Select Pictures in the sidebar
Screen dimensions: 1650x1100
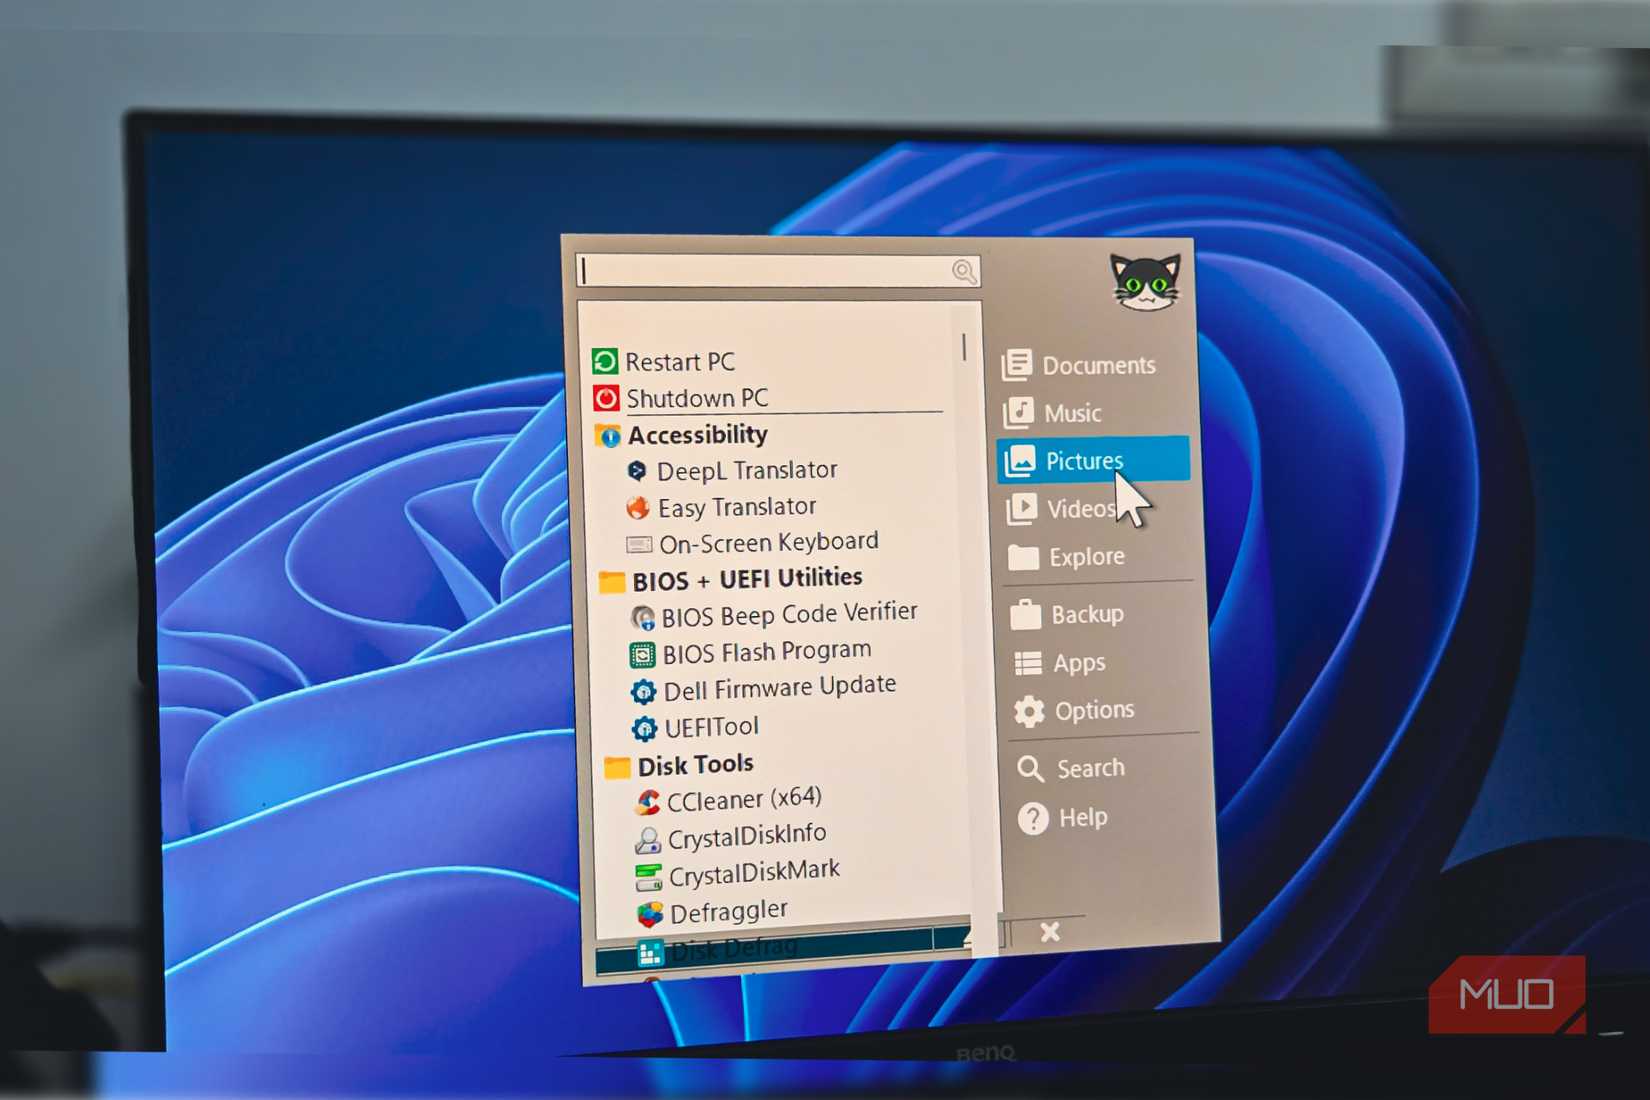click(1084, 460)
